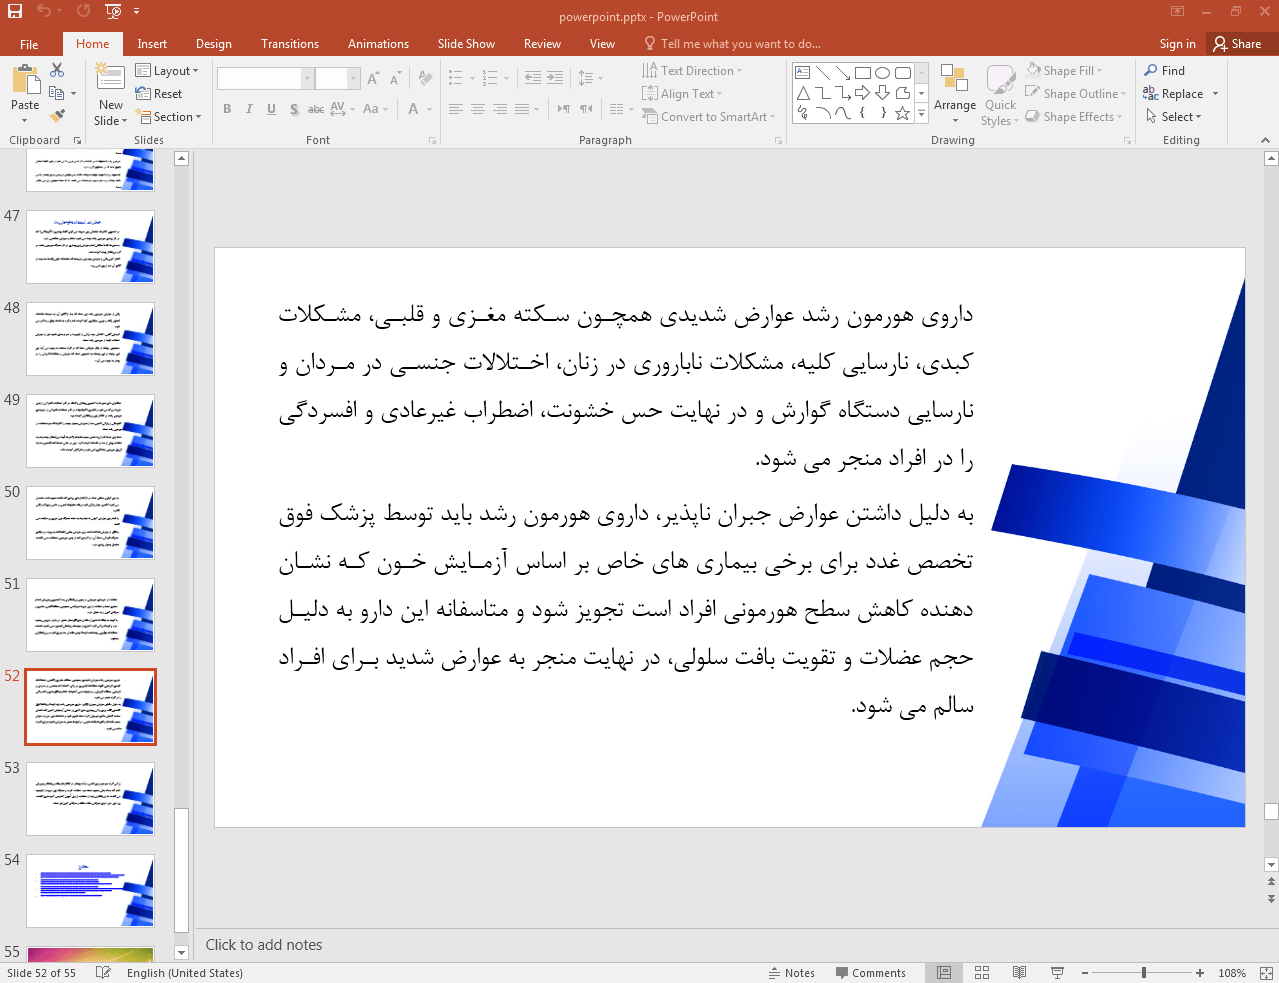Click the Find button
1279x983 pixels.
[x=1165, y=71]
